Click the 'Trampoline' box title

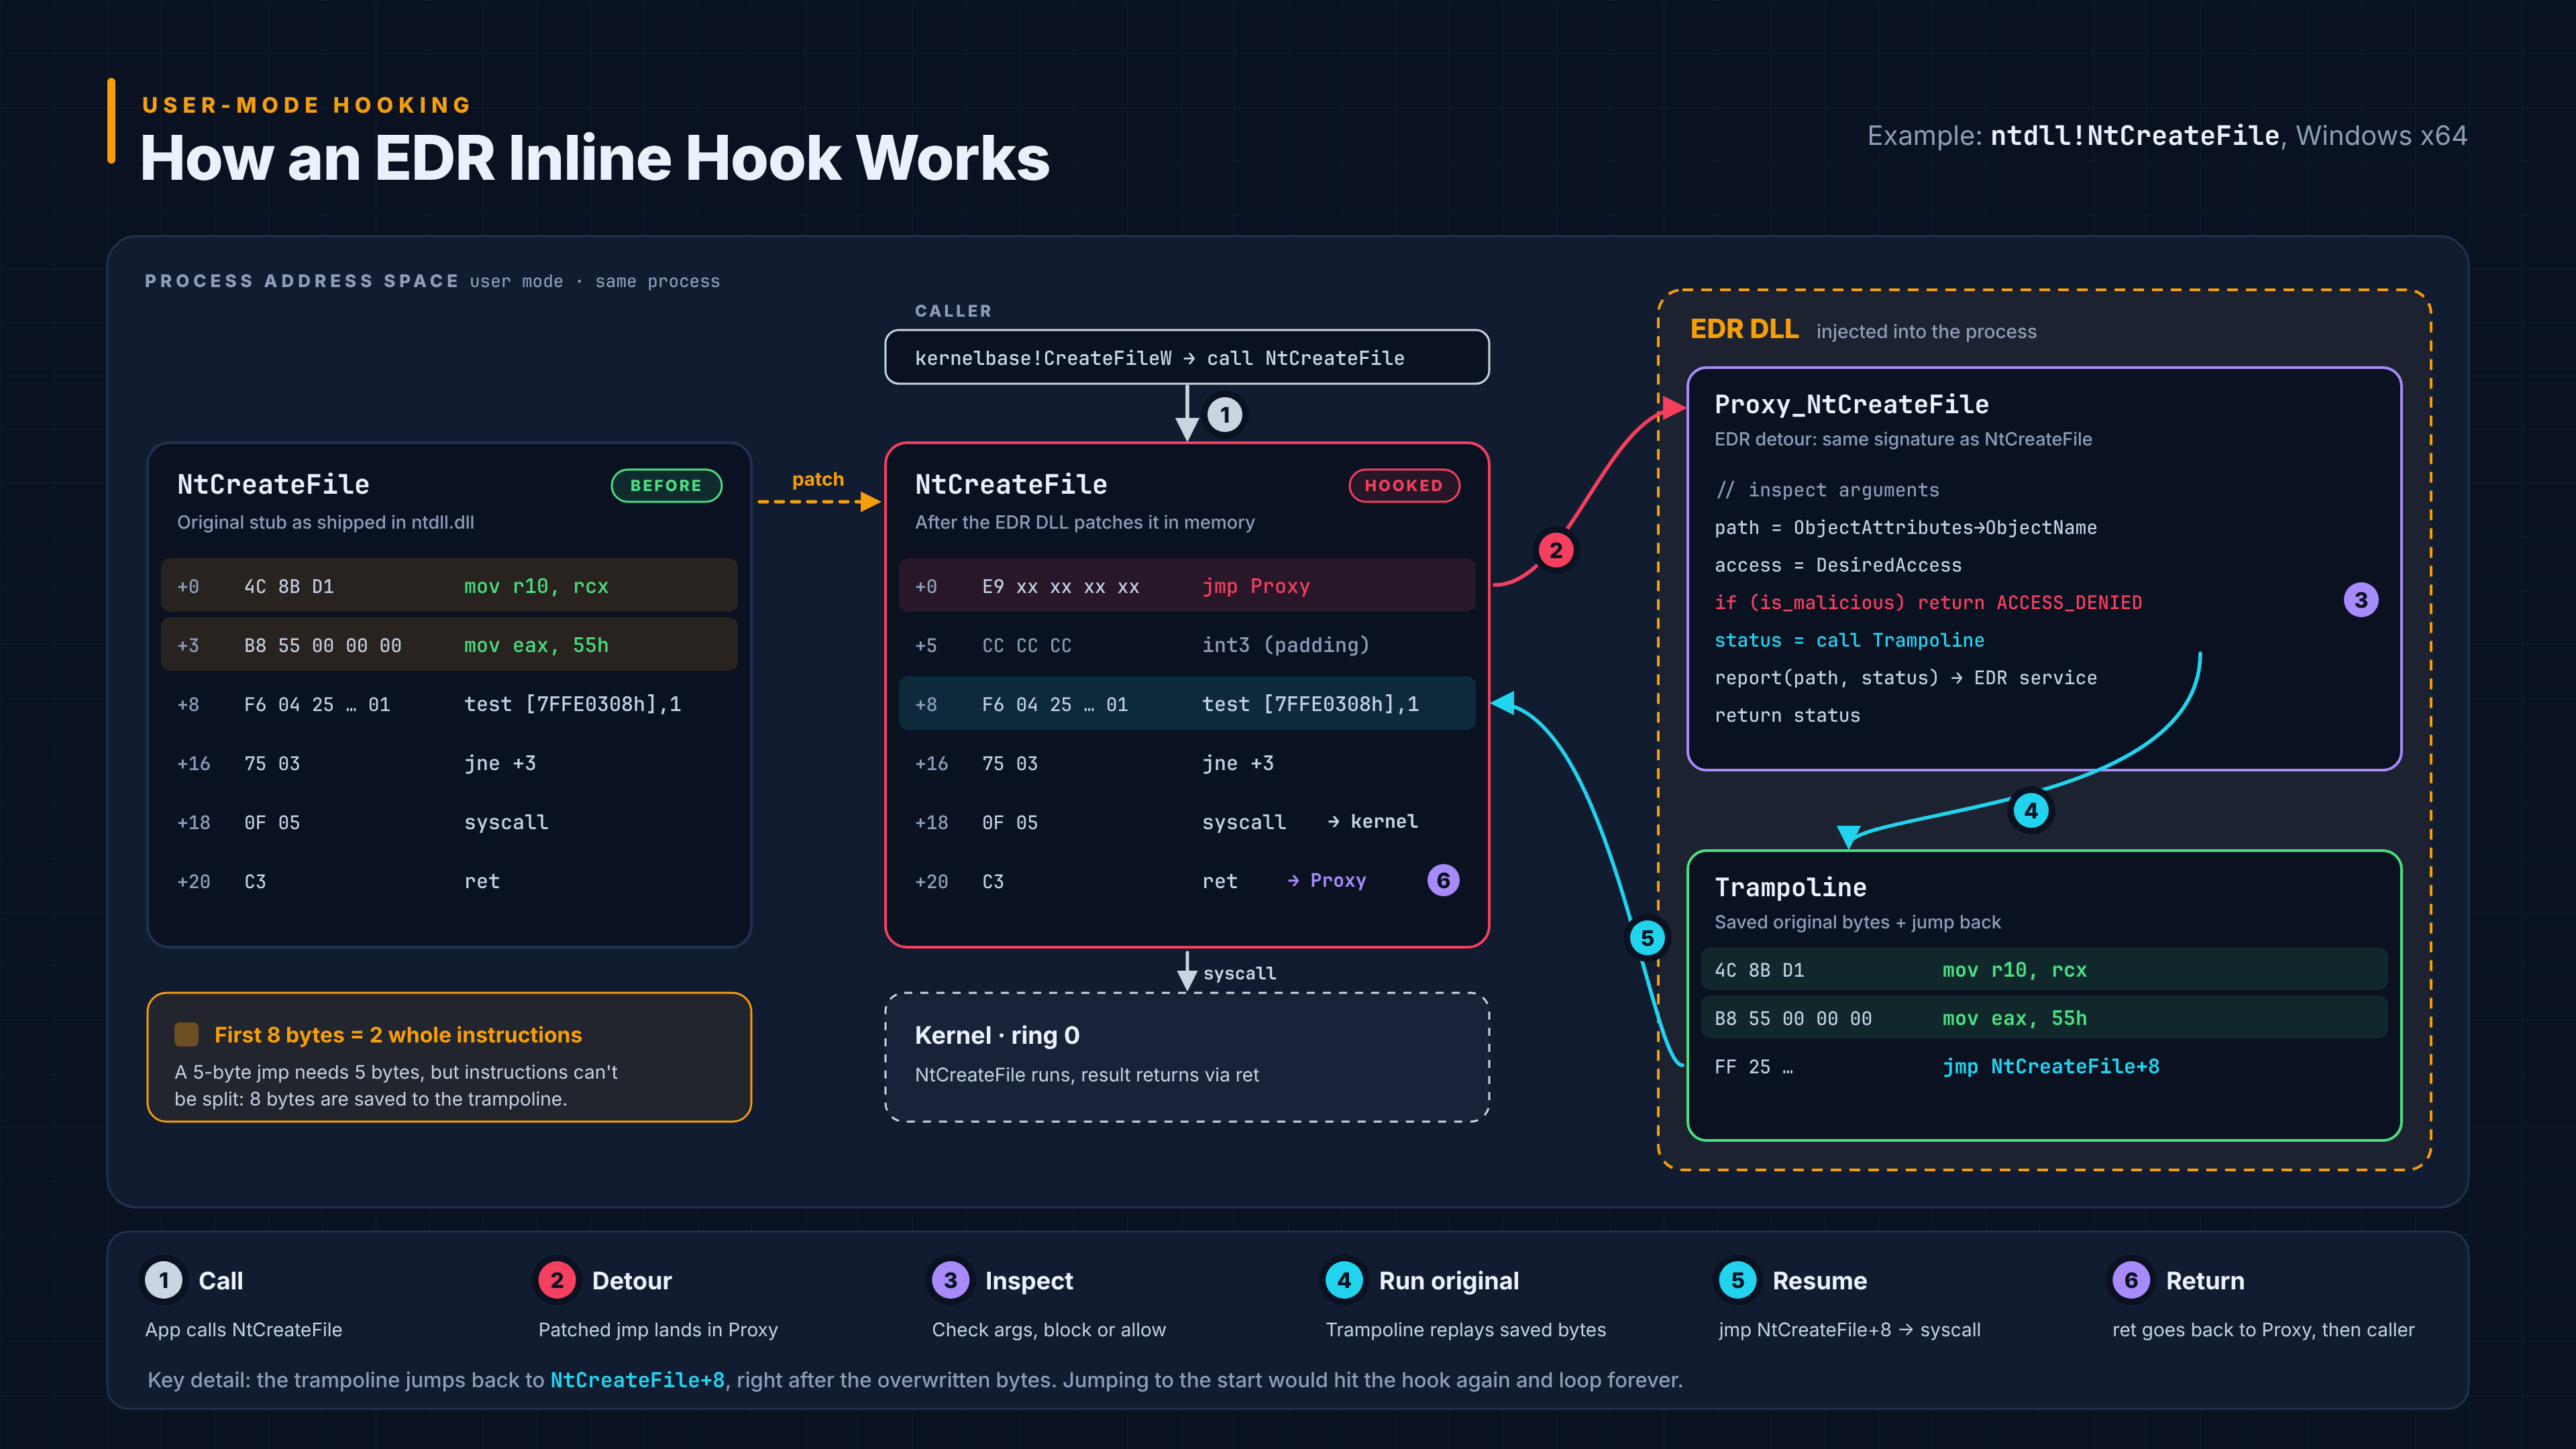click(1790, 887)
